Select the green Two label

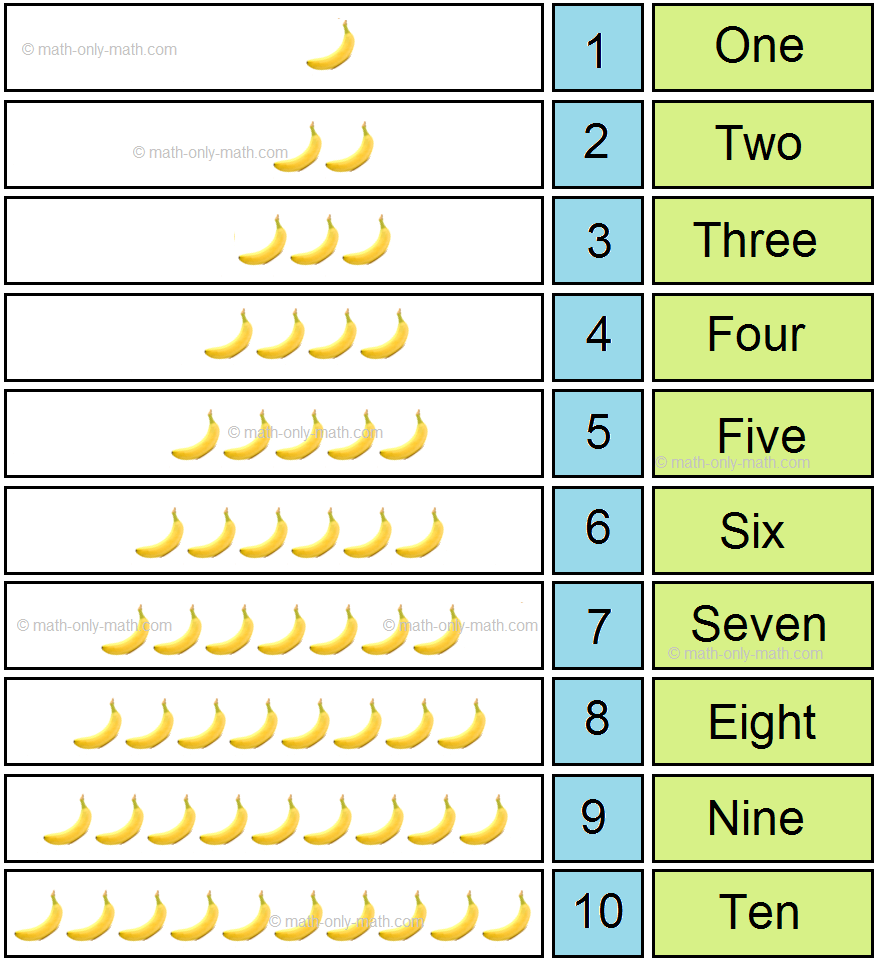pyautogui.click(x=762, y=144)
